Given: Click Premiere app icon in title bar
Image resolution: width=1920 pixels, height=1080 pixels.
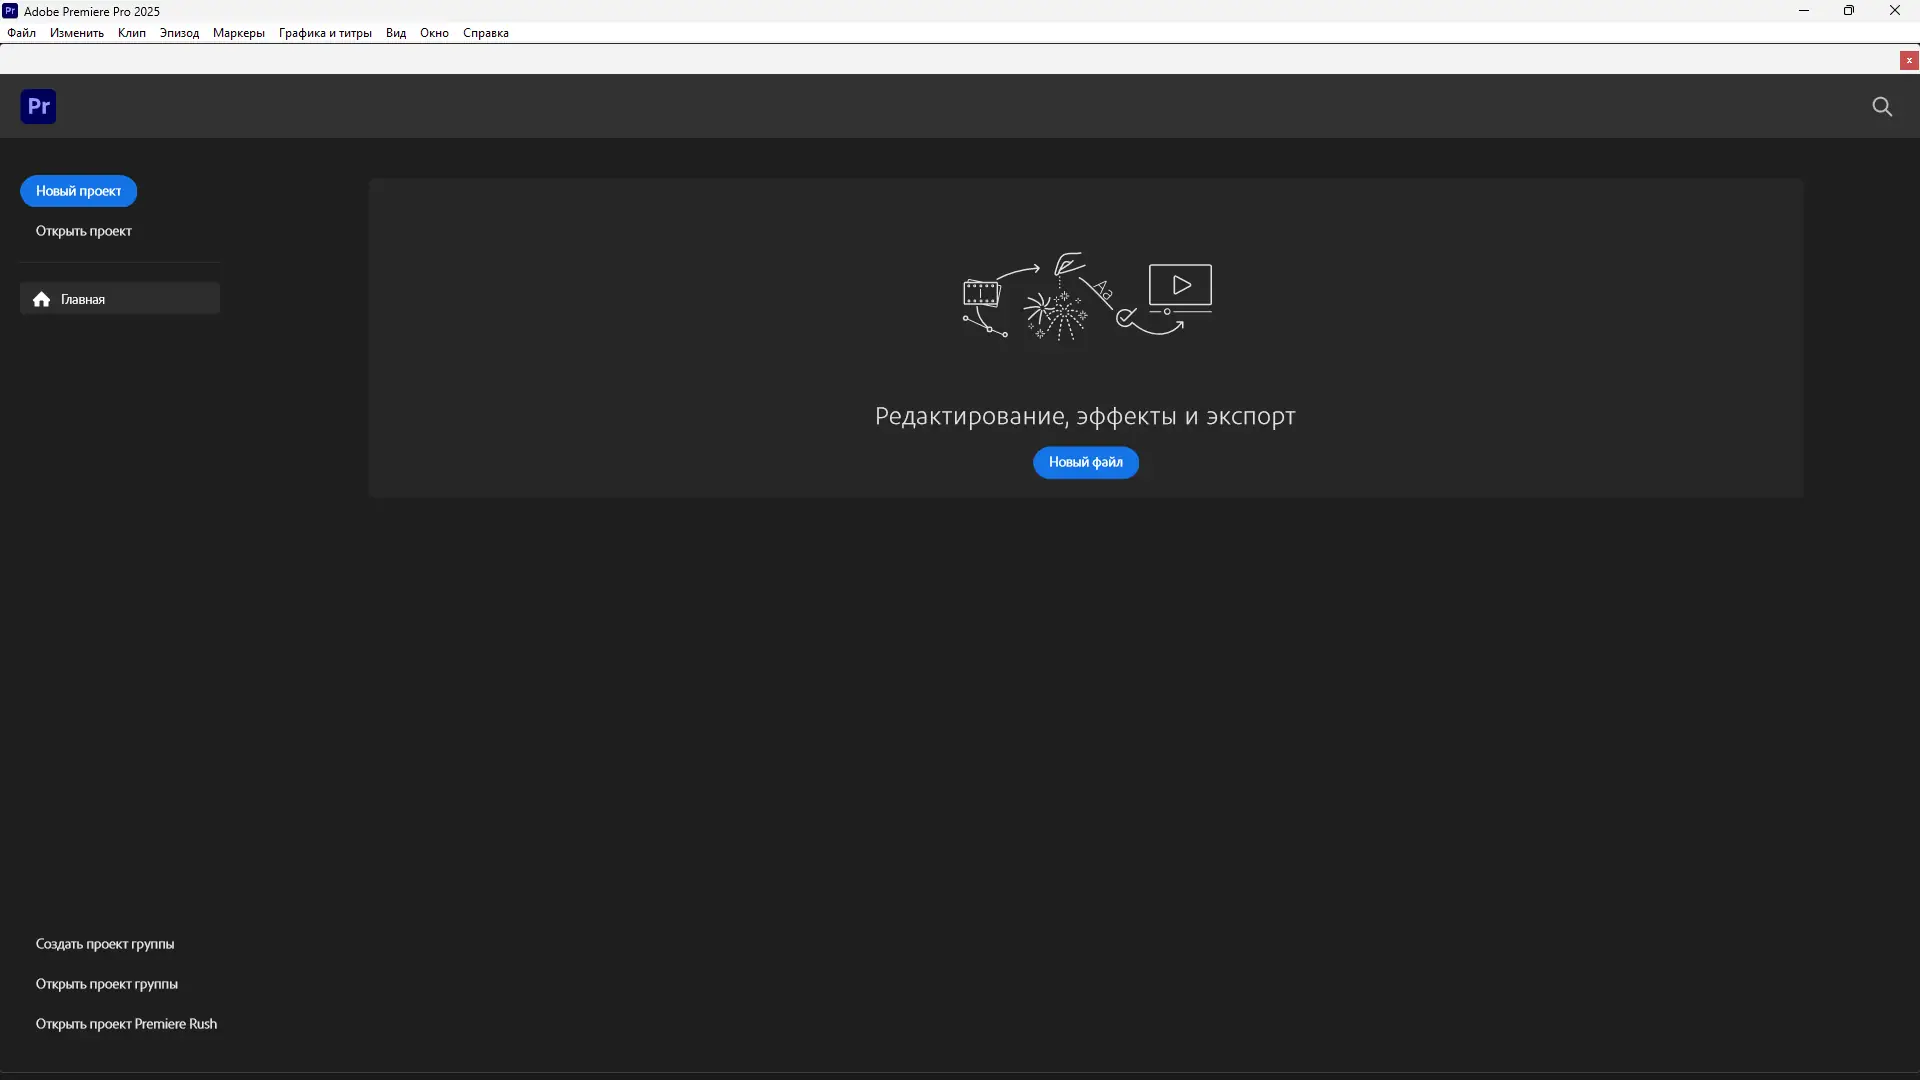Looking at the screenshot, I should (10, 11).
